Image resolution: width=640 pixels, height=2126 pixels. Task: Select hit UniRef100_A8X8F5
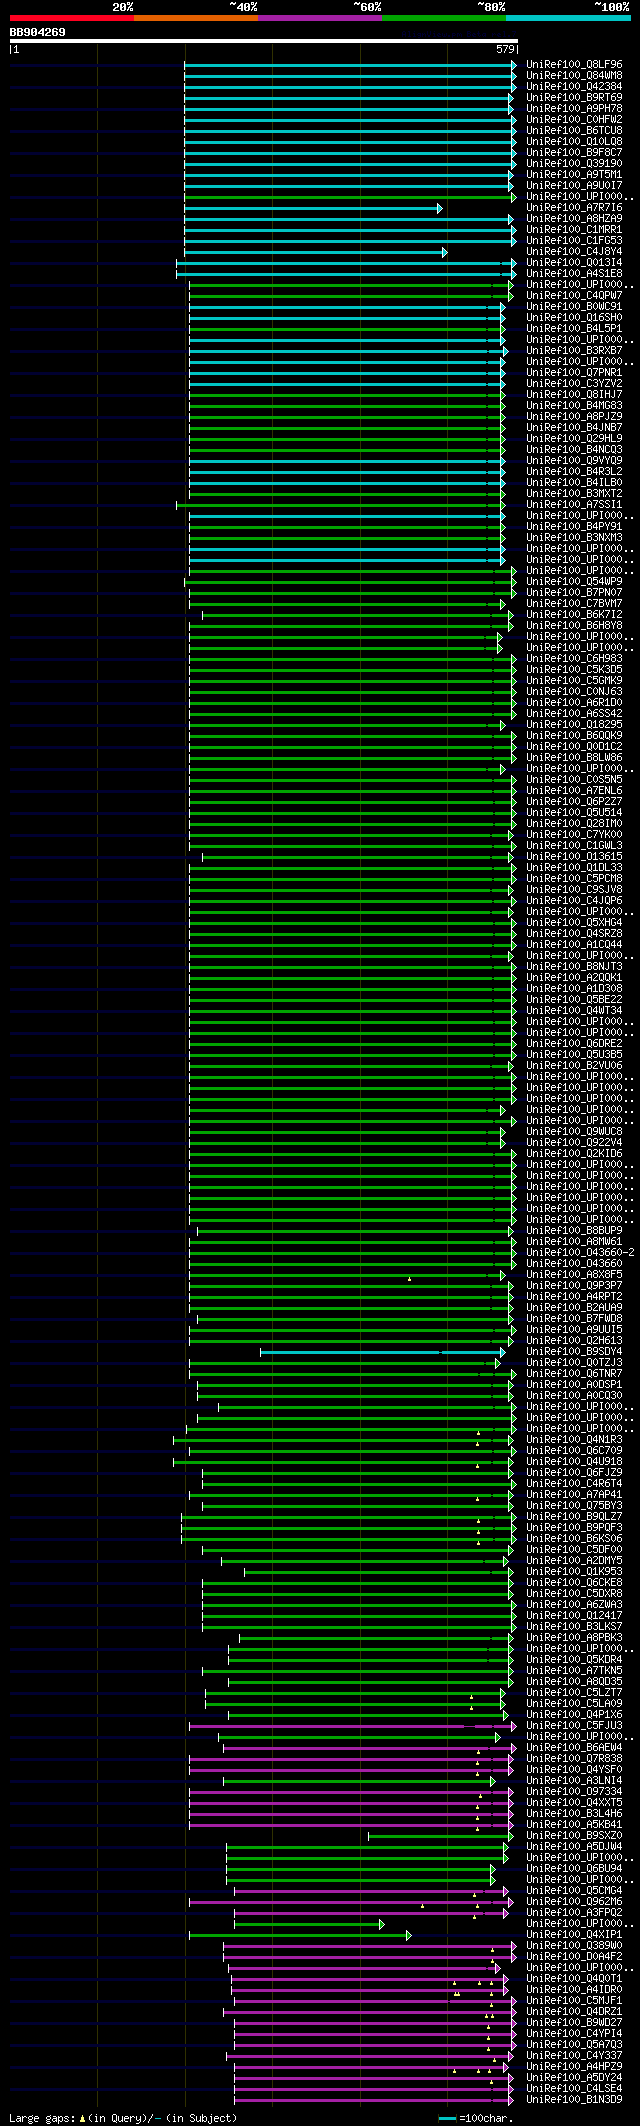tap(574, 1274)
